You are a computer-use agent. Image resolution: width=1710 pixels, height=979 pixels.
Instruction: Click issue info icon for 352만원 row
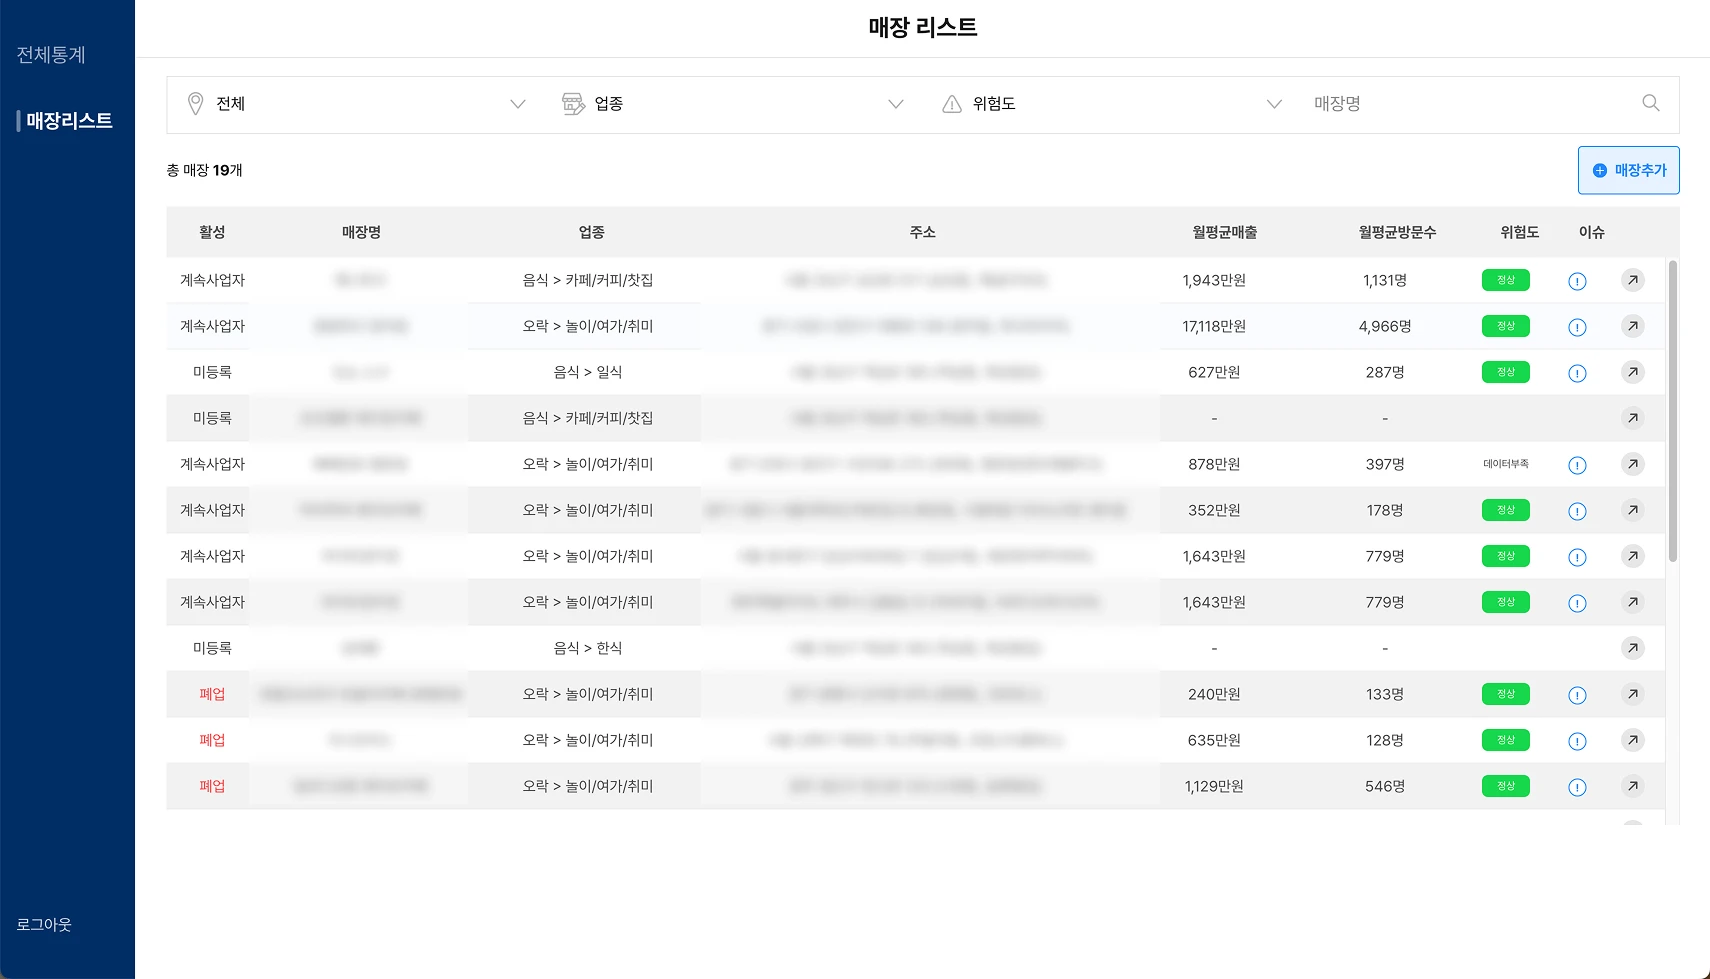click(x=1577, y=511)
